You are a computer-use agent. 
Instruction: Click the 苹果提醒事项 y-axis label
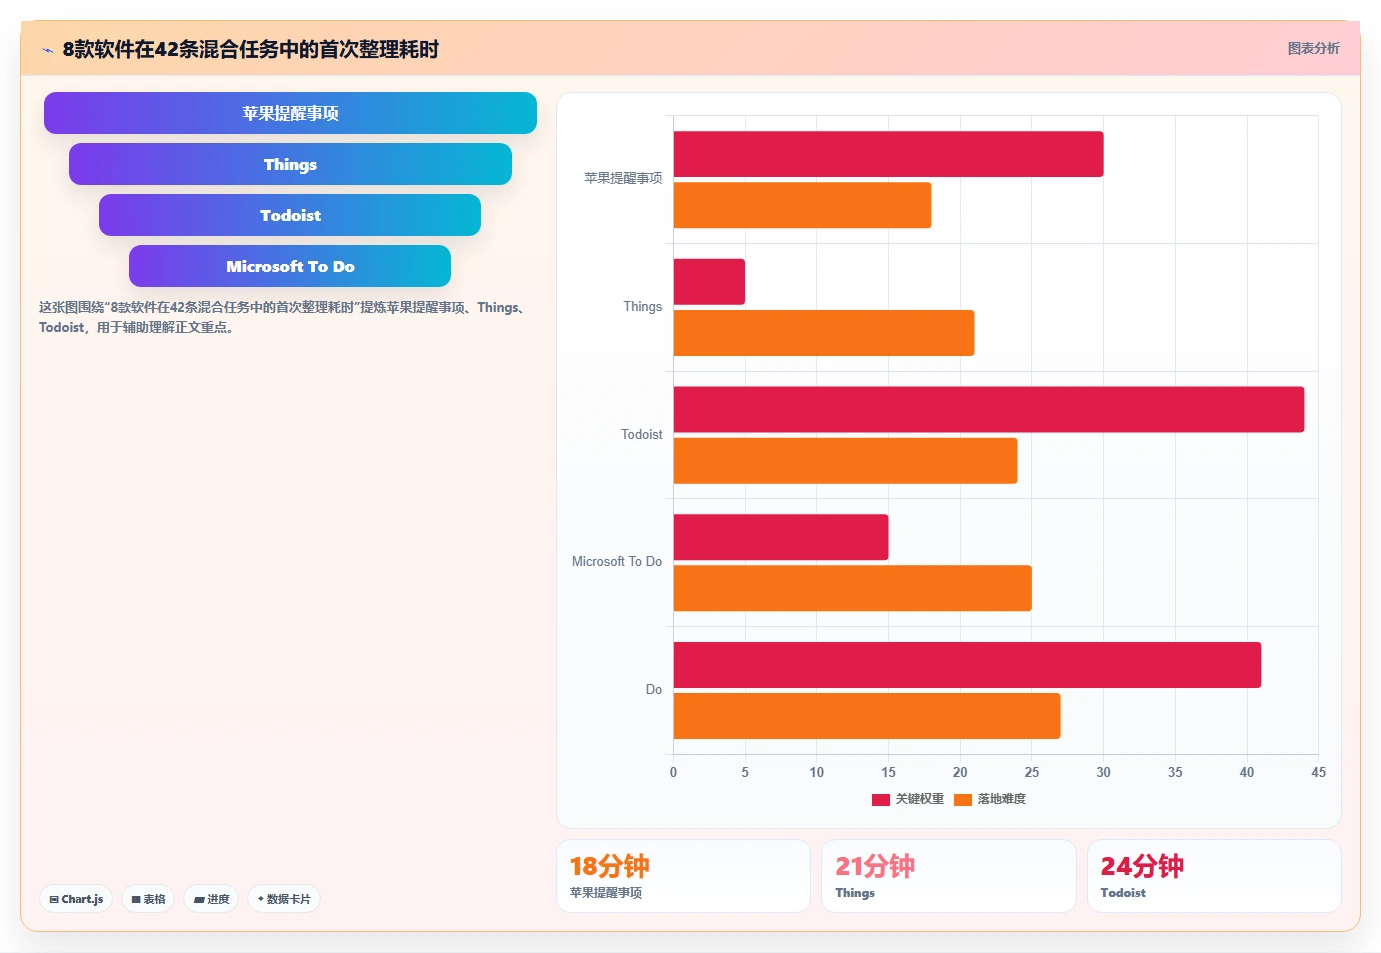(x=623, y=178)
